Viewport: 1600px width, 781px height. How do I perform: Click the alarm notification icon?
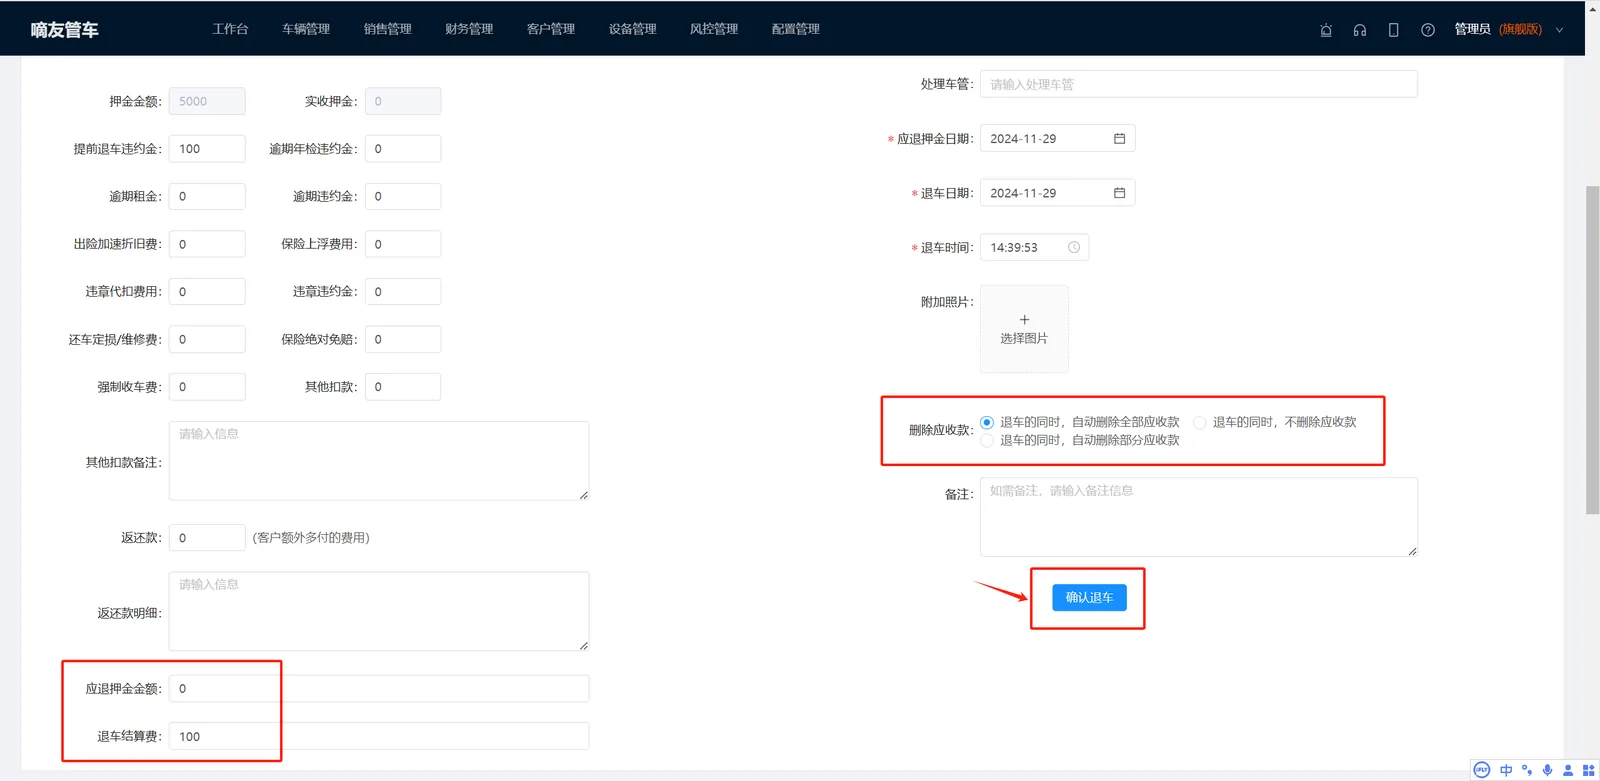coord(1326,30)
